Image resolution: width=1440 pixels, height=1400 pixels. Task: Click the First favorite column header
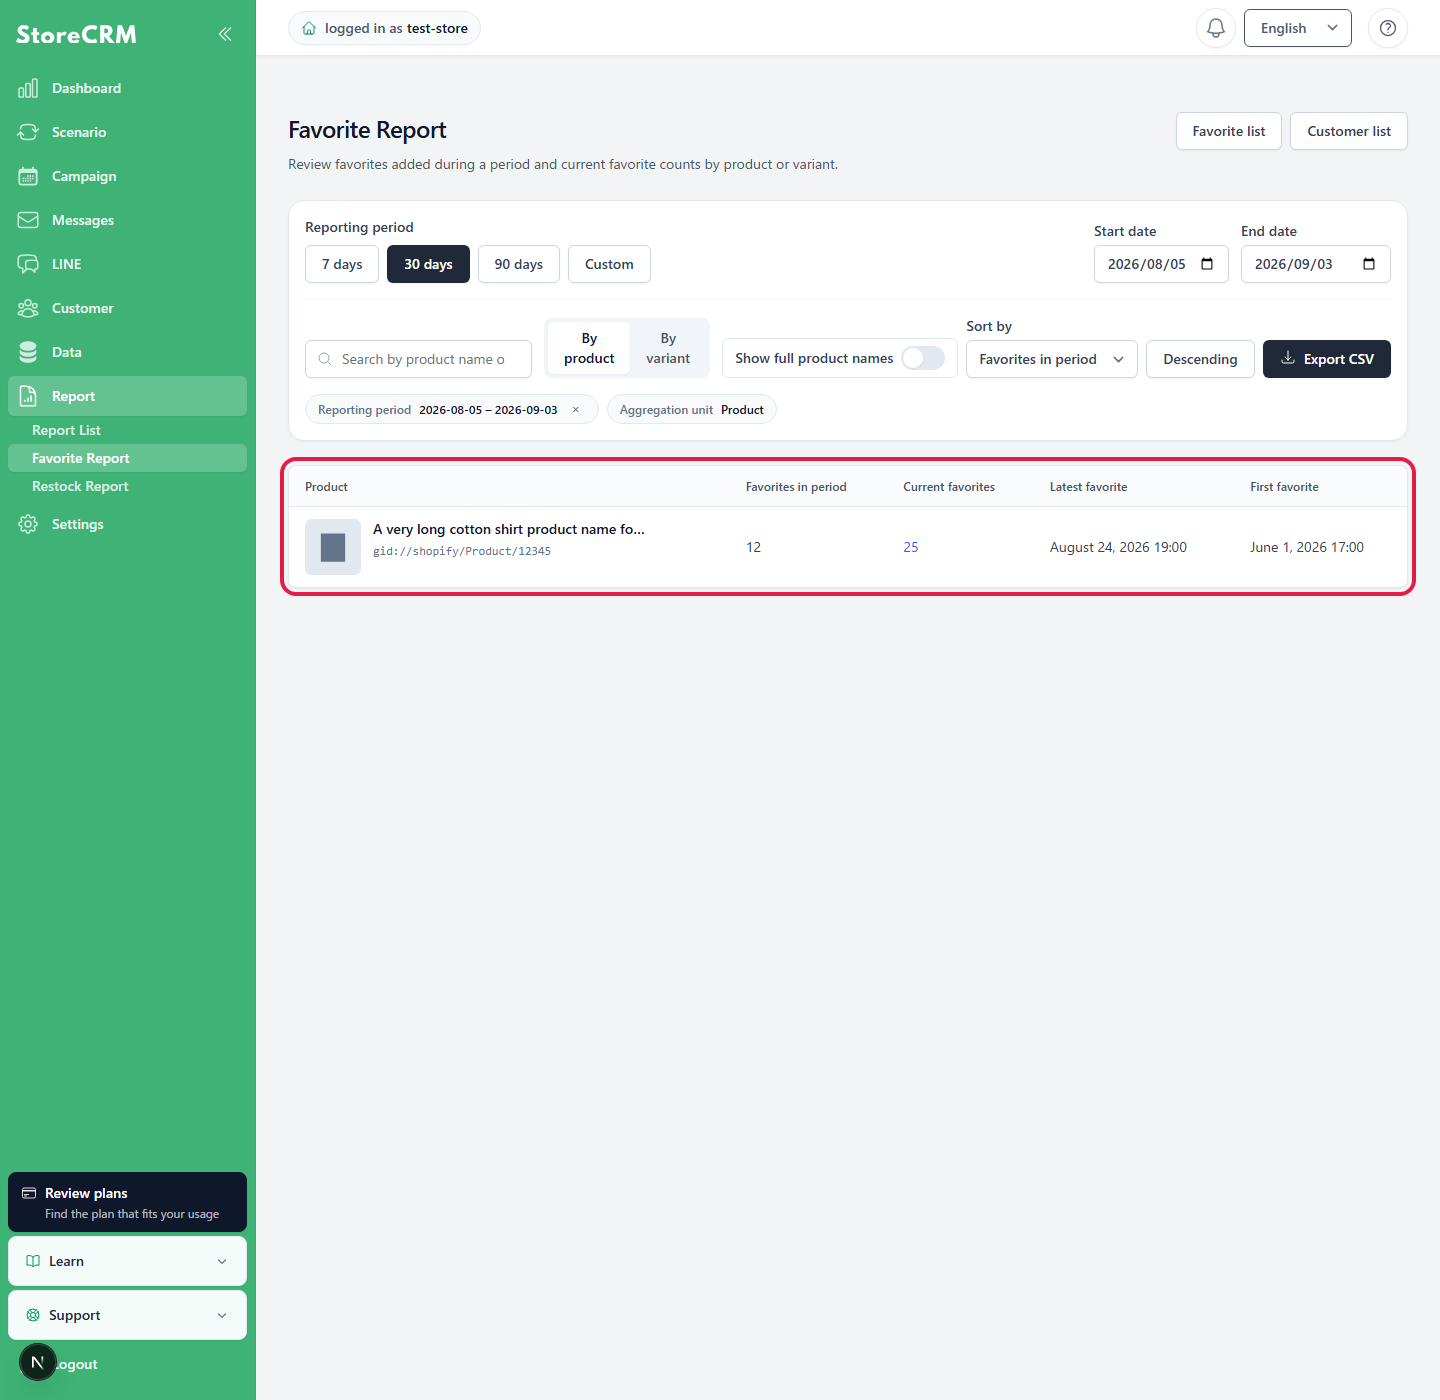coord(1284,487)
